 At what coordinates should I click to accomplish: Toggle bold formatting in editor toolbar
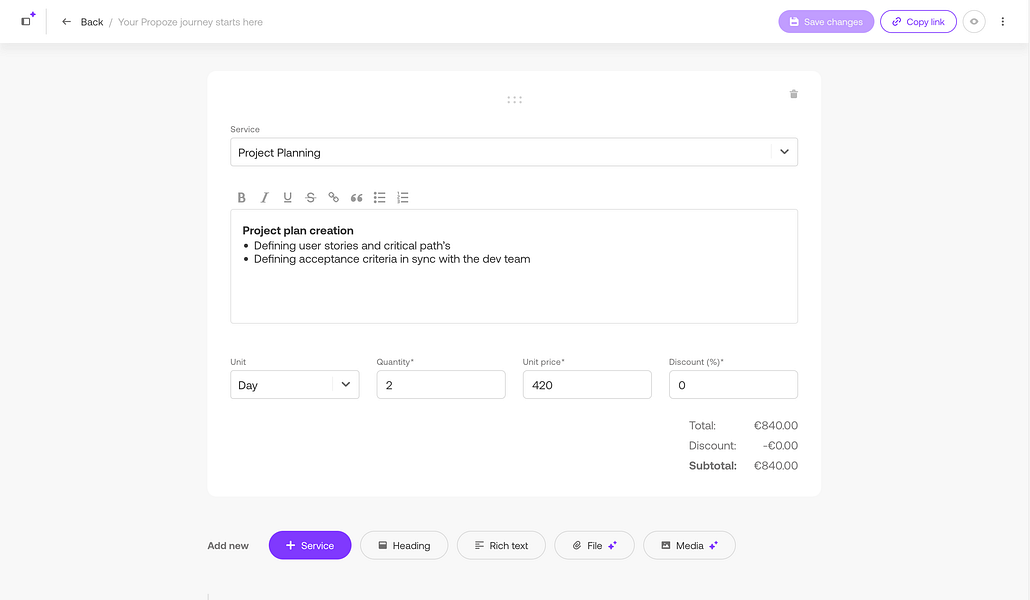(x=241, y=198)
